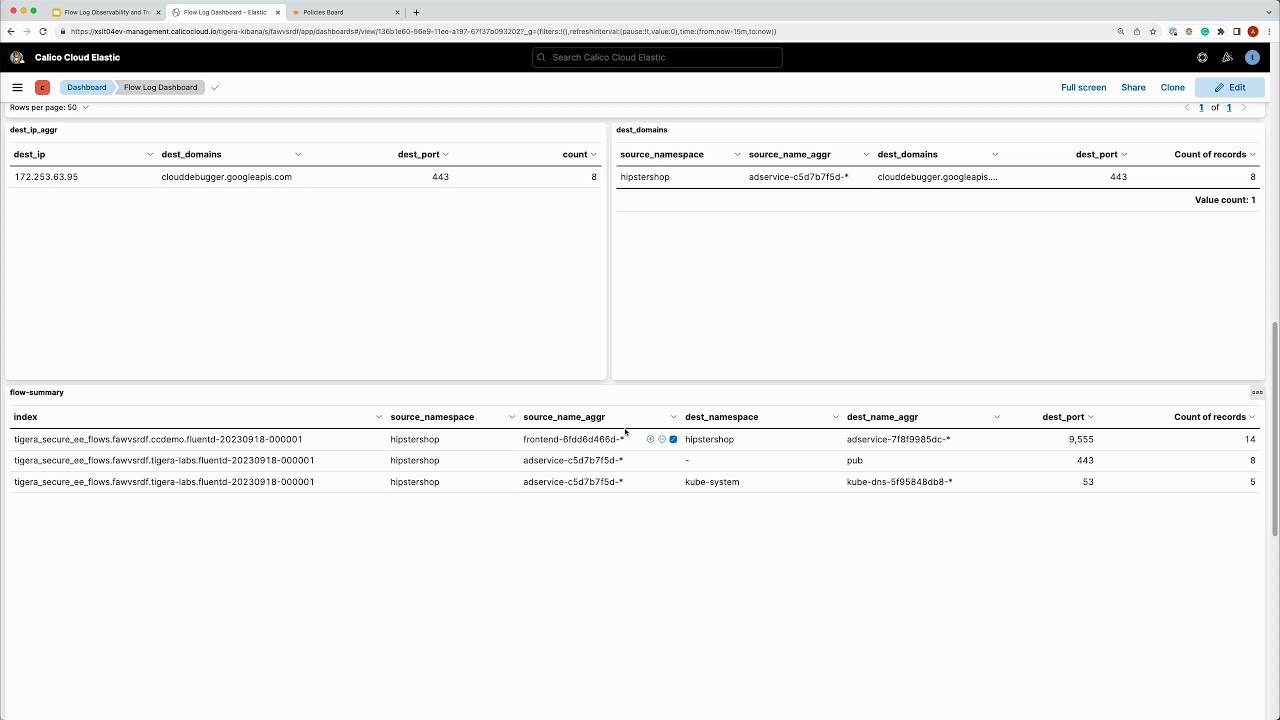Click clouddebugger.googleapis.com in dest_ip_aggr table
The height and width of the screenshot is (720, 1280).
click(x=226, y=177)
